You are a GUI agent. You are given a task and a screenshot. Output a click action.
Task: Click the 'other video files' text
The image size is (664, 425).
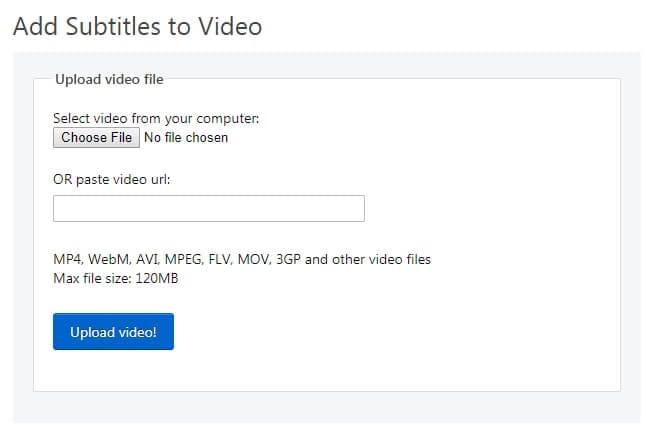pos(384,259)
